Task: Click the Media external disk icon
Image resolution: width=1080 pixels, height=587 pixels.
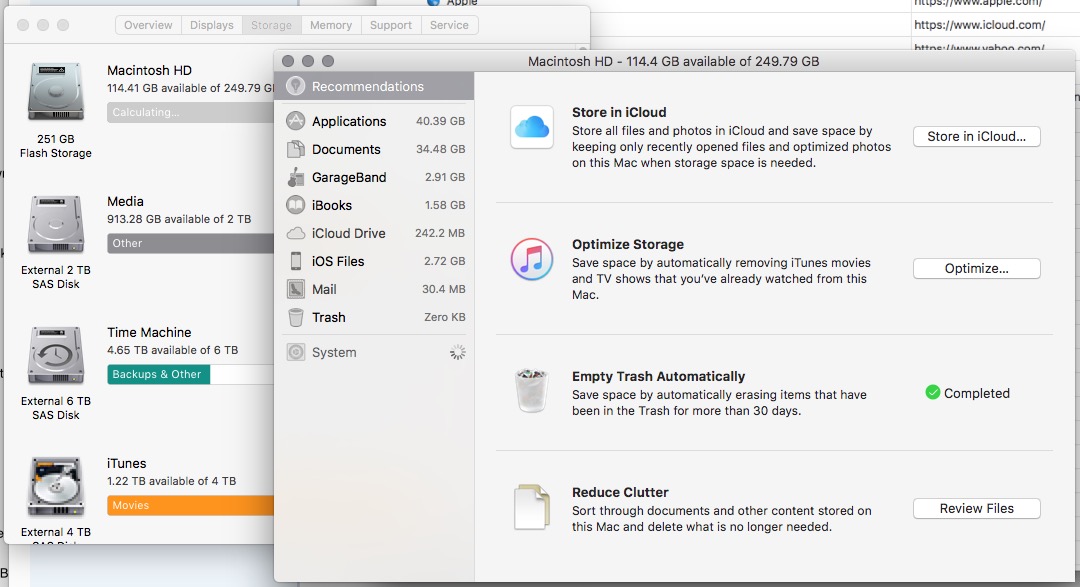Action: 56,225
